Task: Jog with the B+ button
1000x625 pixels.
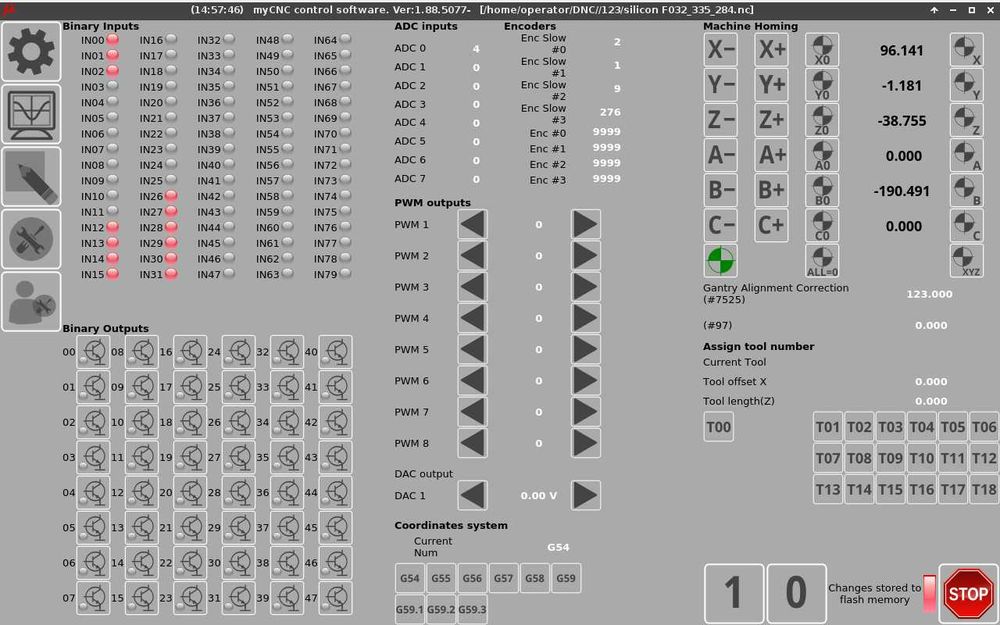Action: point(771,190)
